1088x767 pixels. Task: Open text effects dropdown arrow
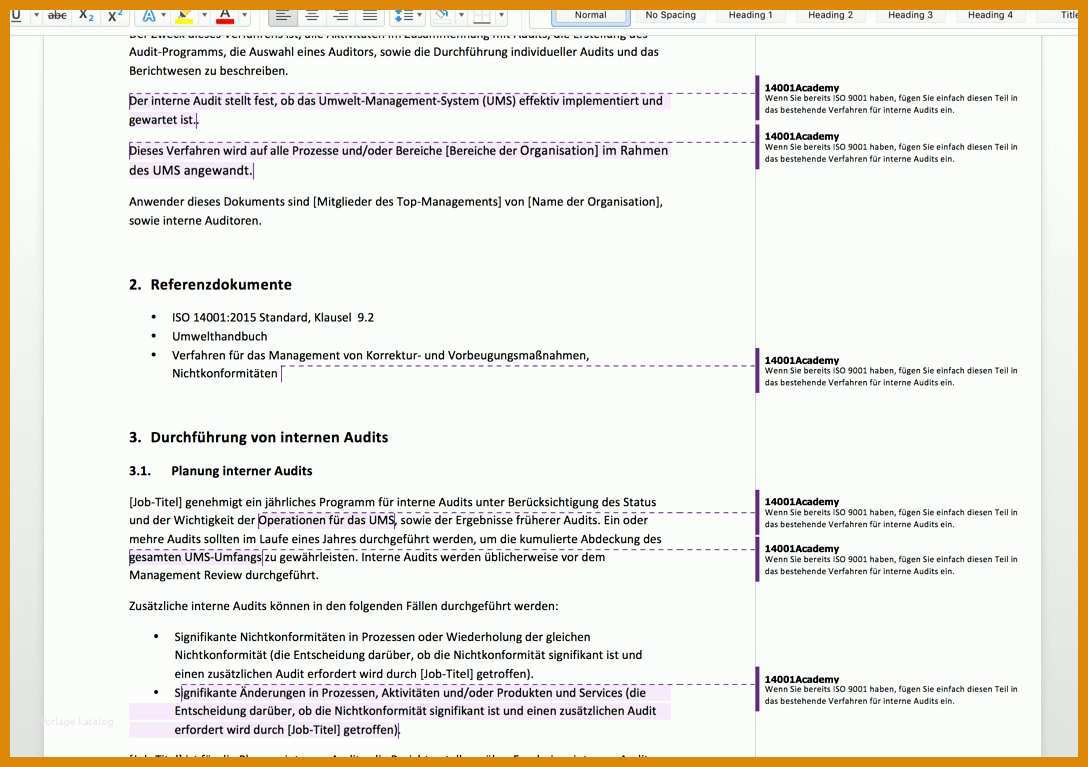tap(164, 15)
